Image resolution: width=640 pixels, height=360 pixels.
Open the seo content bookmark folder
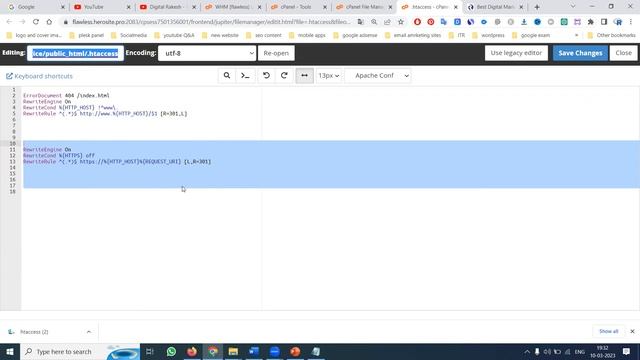[x=264, y=35]
